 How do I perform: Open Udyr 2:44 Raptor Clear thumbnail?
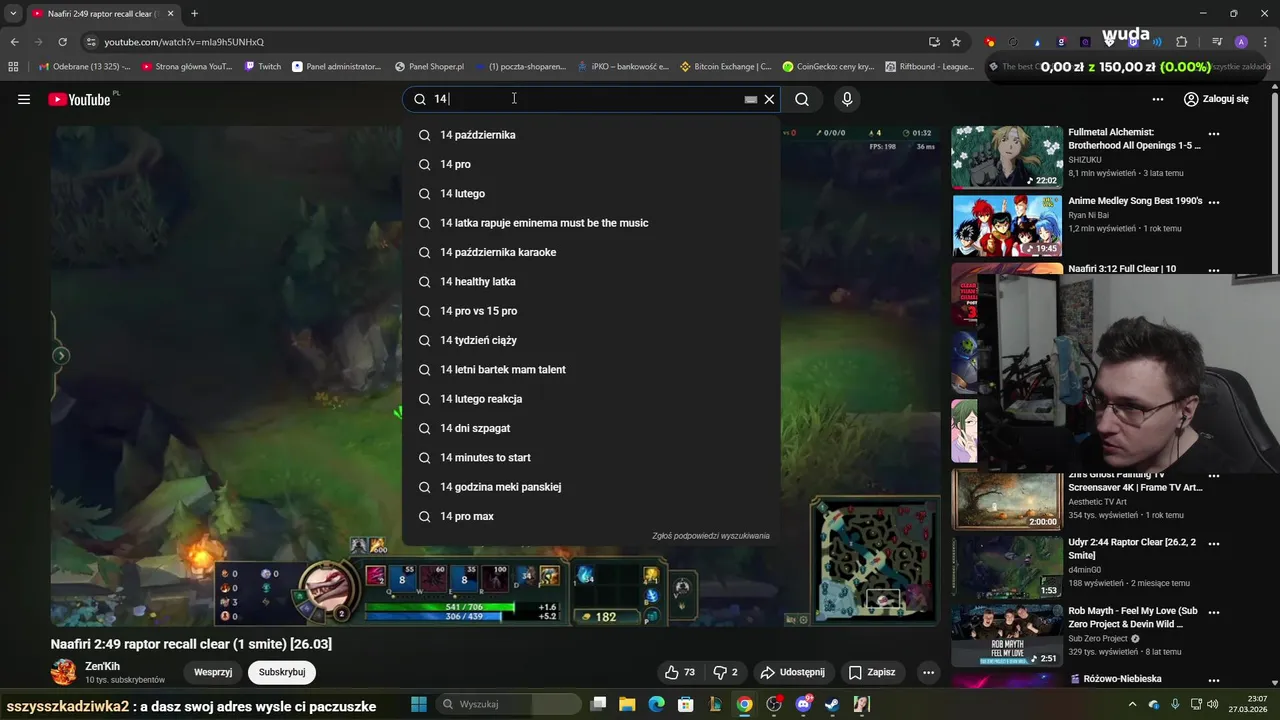click(x=1007, y=568)
